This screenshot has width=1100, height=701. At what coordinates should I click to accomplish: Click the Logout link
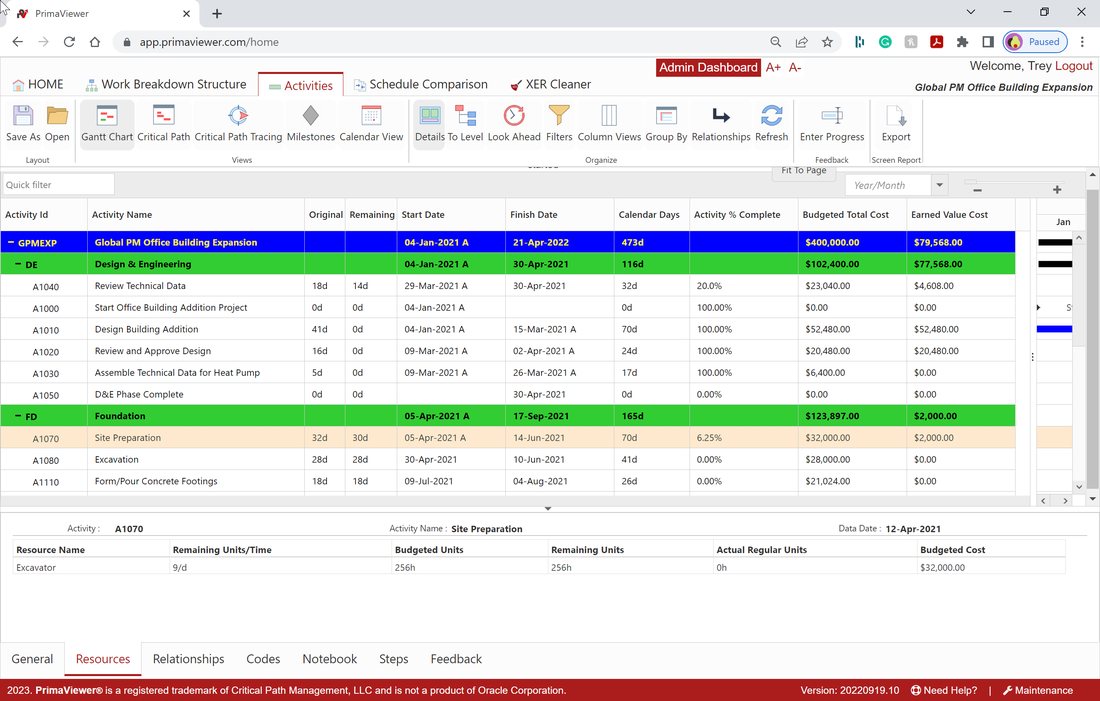1073,66
